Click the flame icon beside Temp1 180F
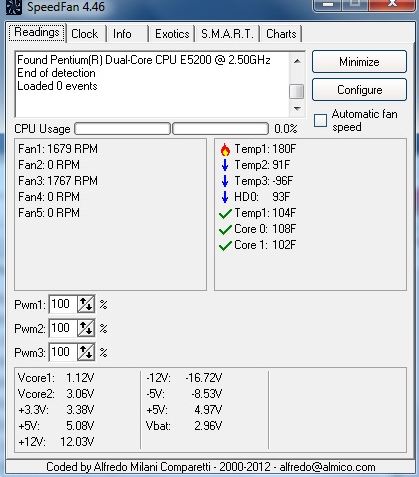The width and height of the screenshot is (419, 477). [x=225, y=149]
